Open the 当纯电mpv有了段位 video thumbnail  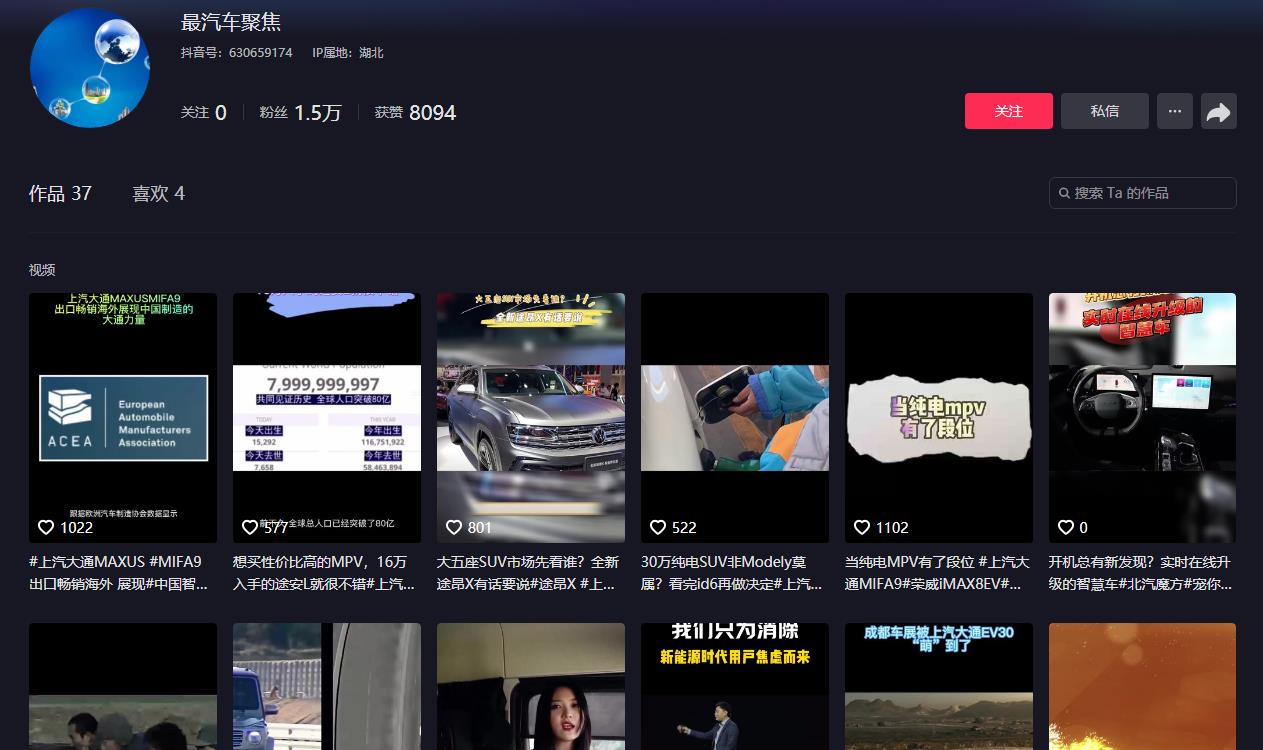(939, 418)
